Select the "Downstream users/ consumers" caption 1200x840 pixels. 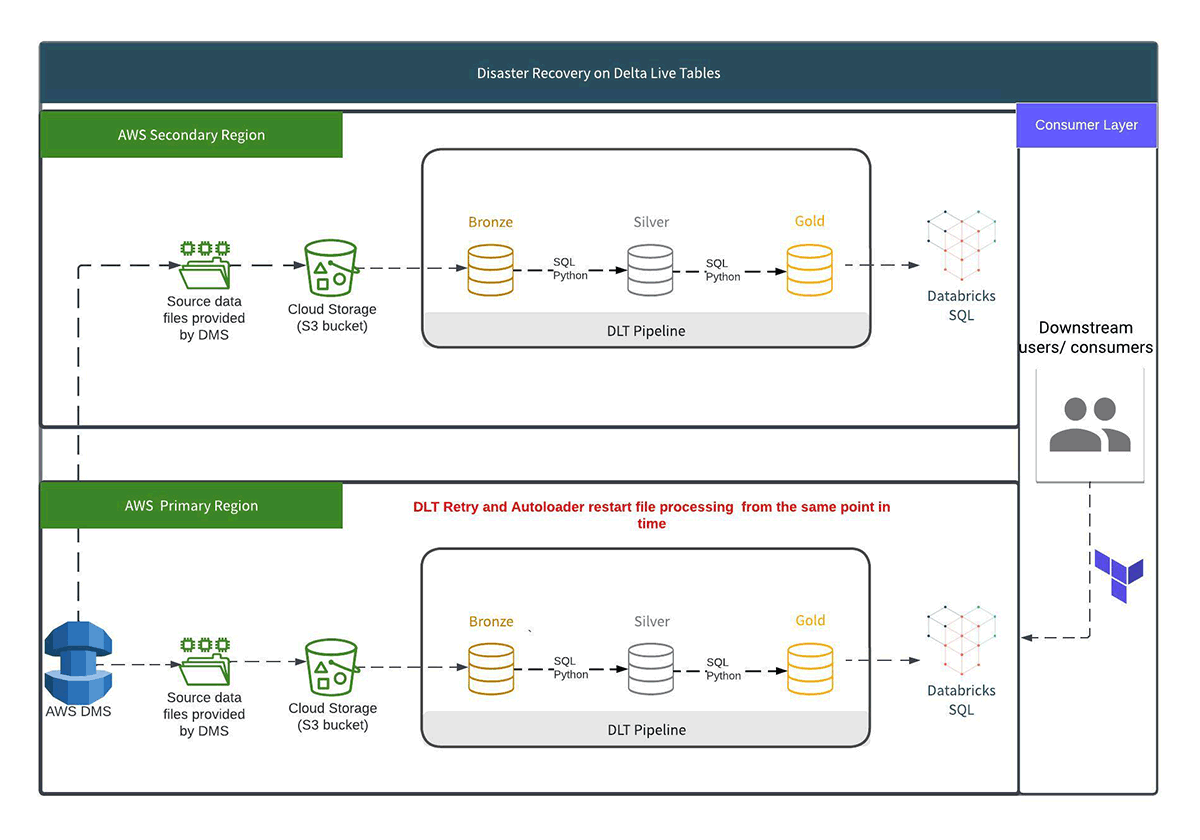(1086, 338)
